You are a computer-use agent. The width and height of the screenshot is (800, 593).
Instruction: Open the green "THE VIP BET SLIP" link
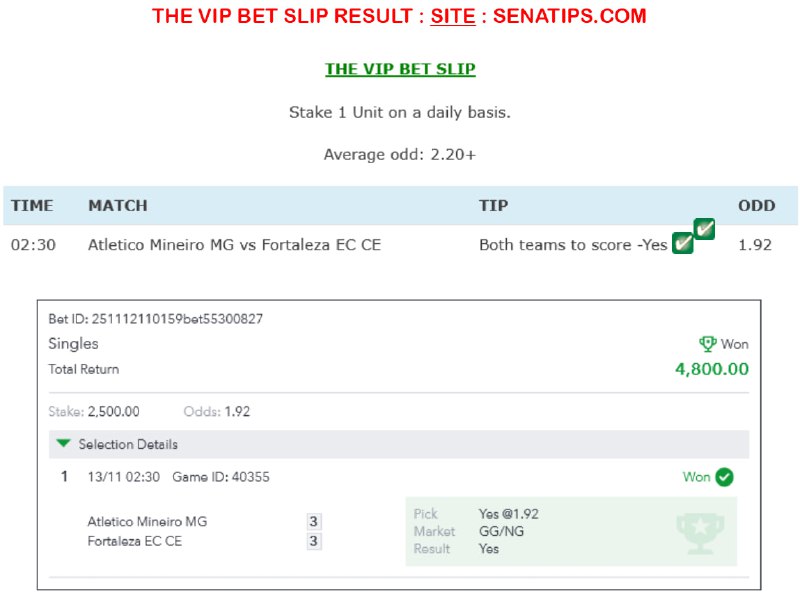(x=400, y=69)
